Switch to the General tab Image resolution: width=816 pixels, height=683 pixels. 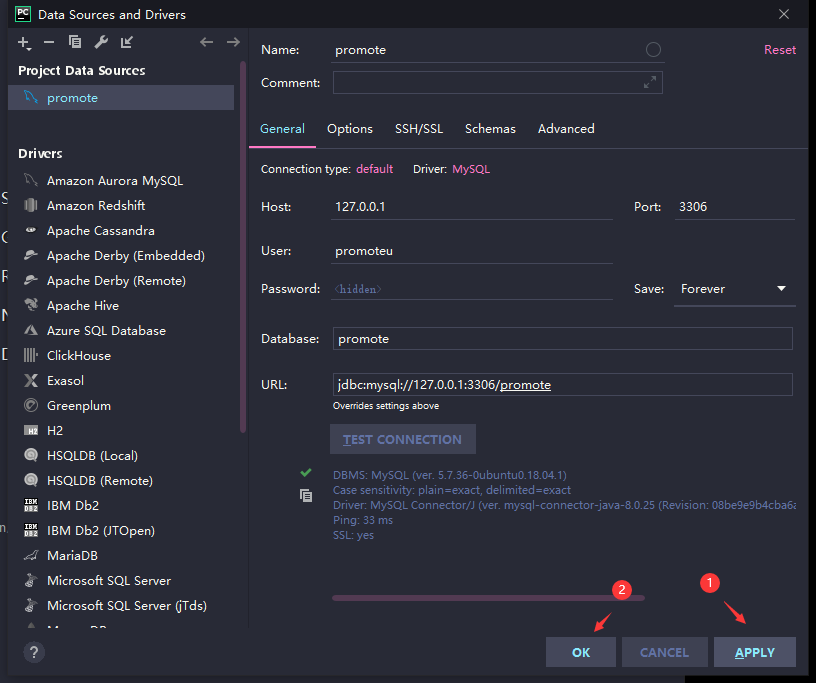coord(282,129)
